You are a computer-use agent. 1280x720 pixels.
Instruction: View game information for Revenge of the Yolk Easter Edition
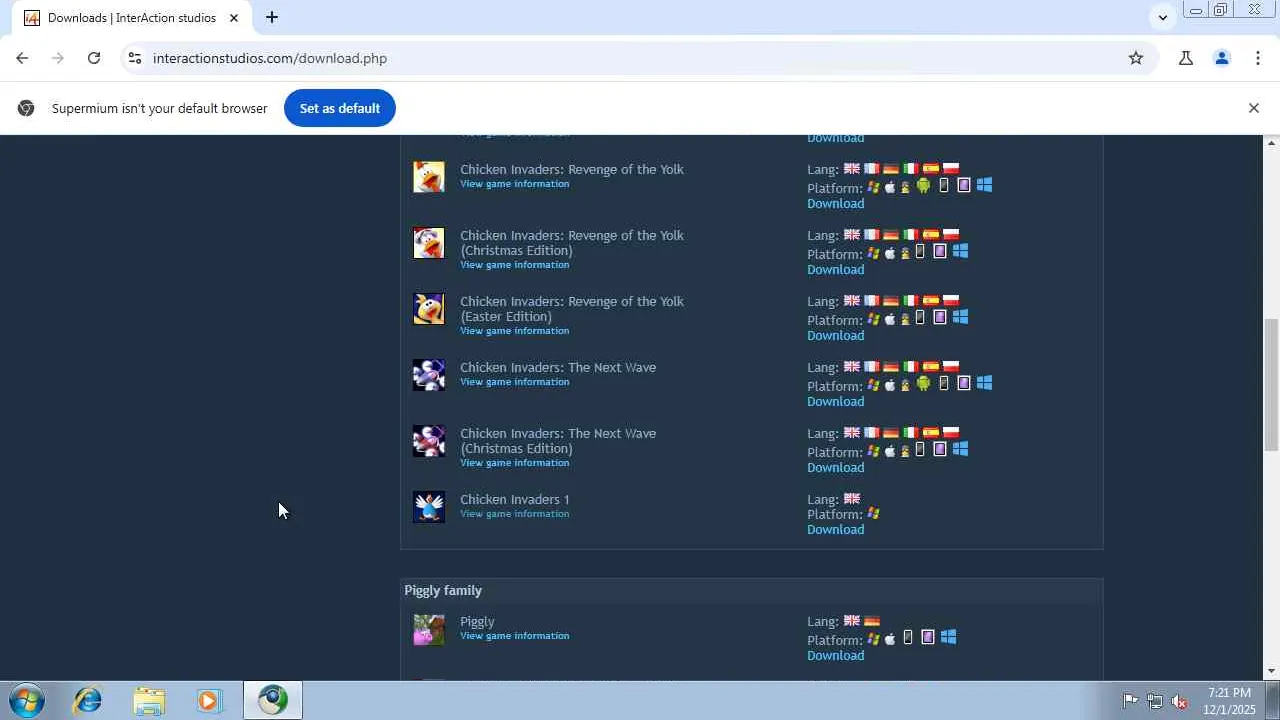pyautogui.click(x=515, y=331)
